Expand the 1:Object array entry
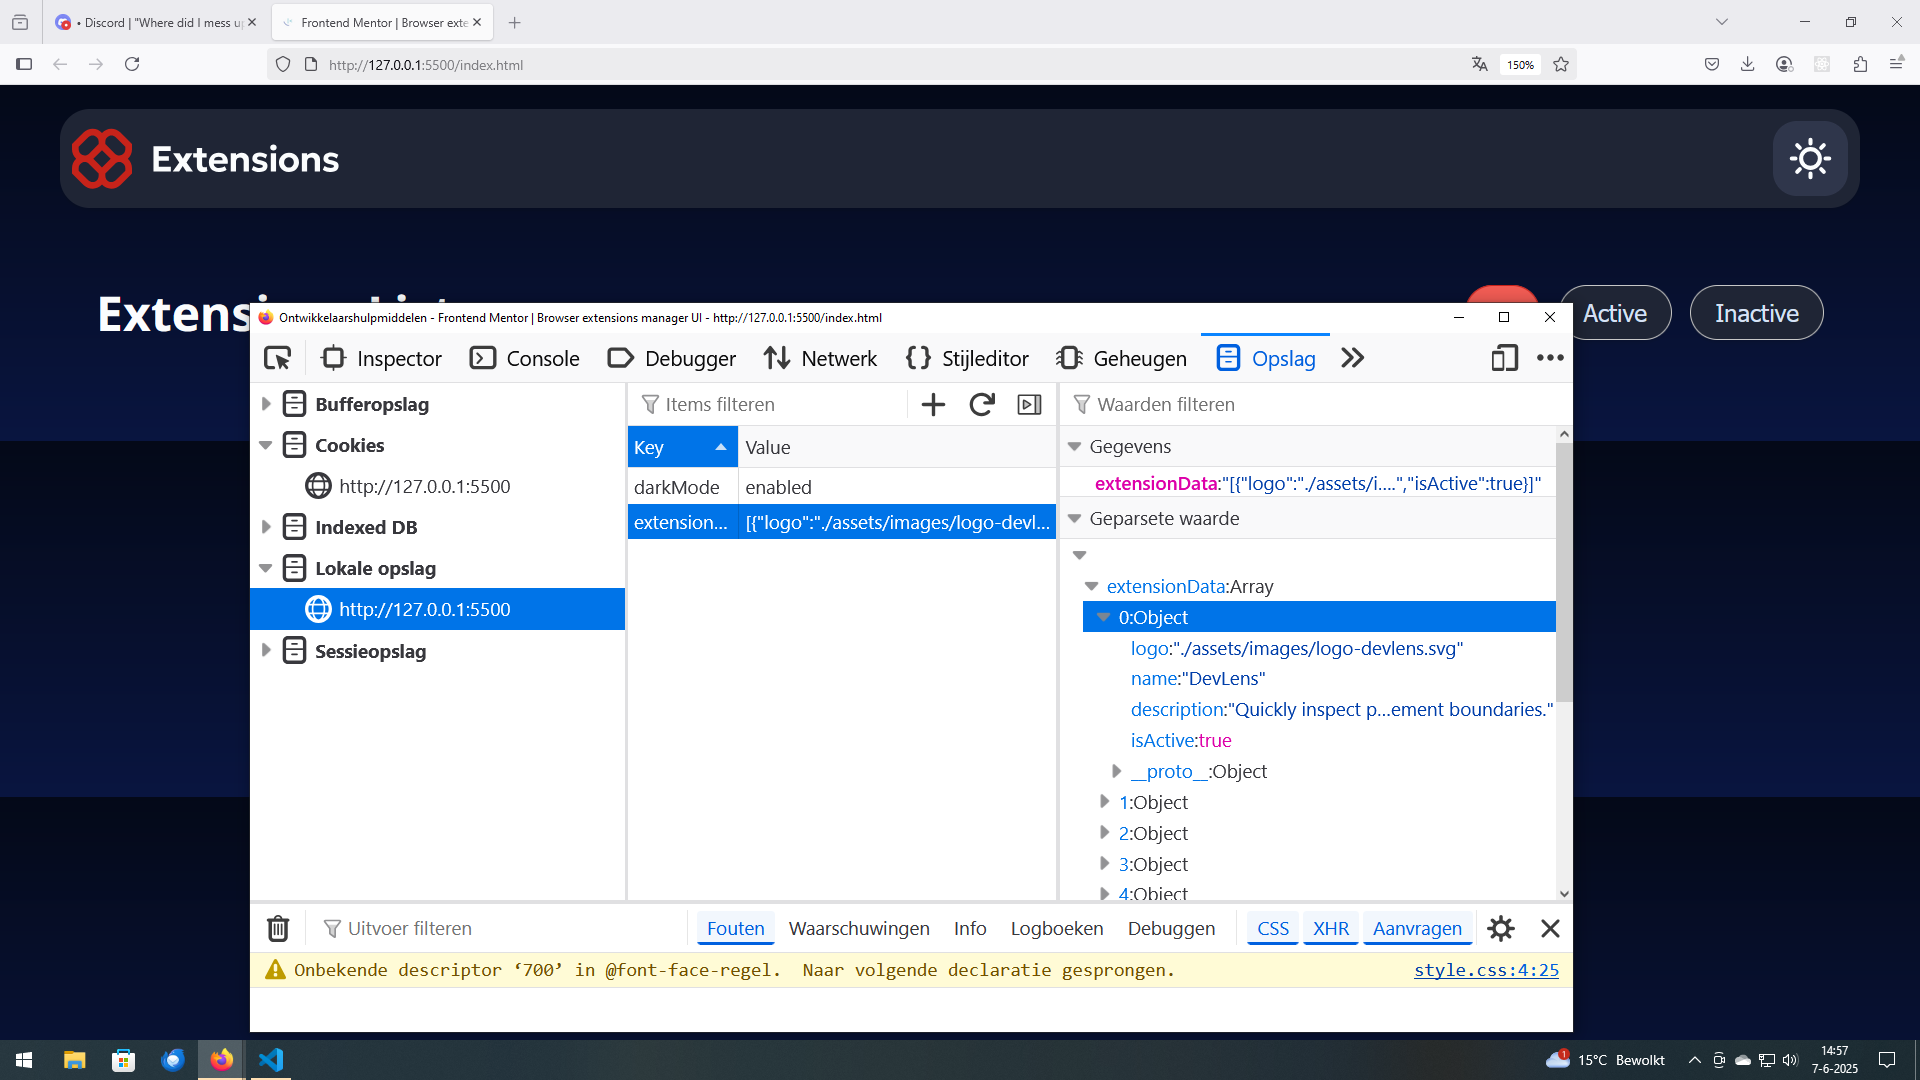This screenshot has height=1080, width=1920. [x=1104, y=802]
